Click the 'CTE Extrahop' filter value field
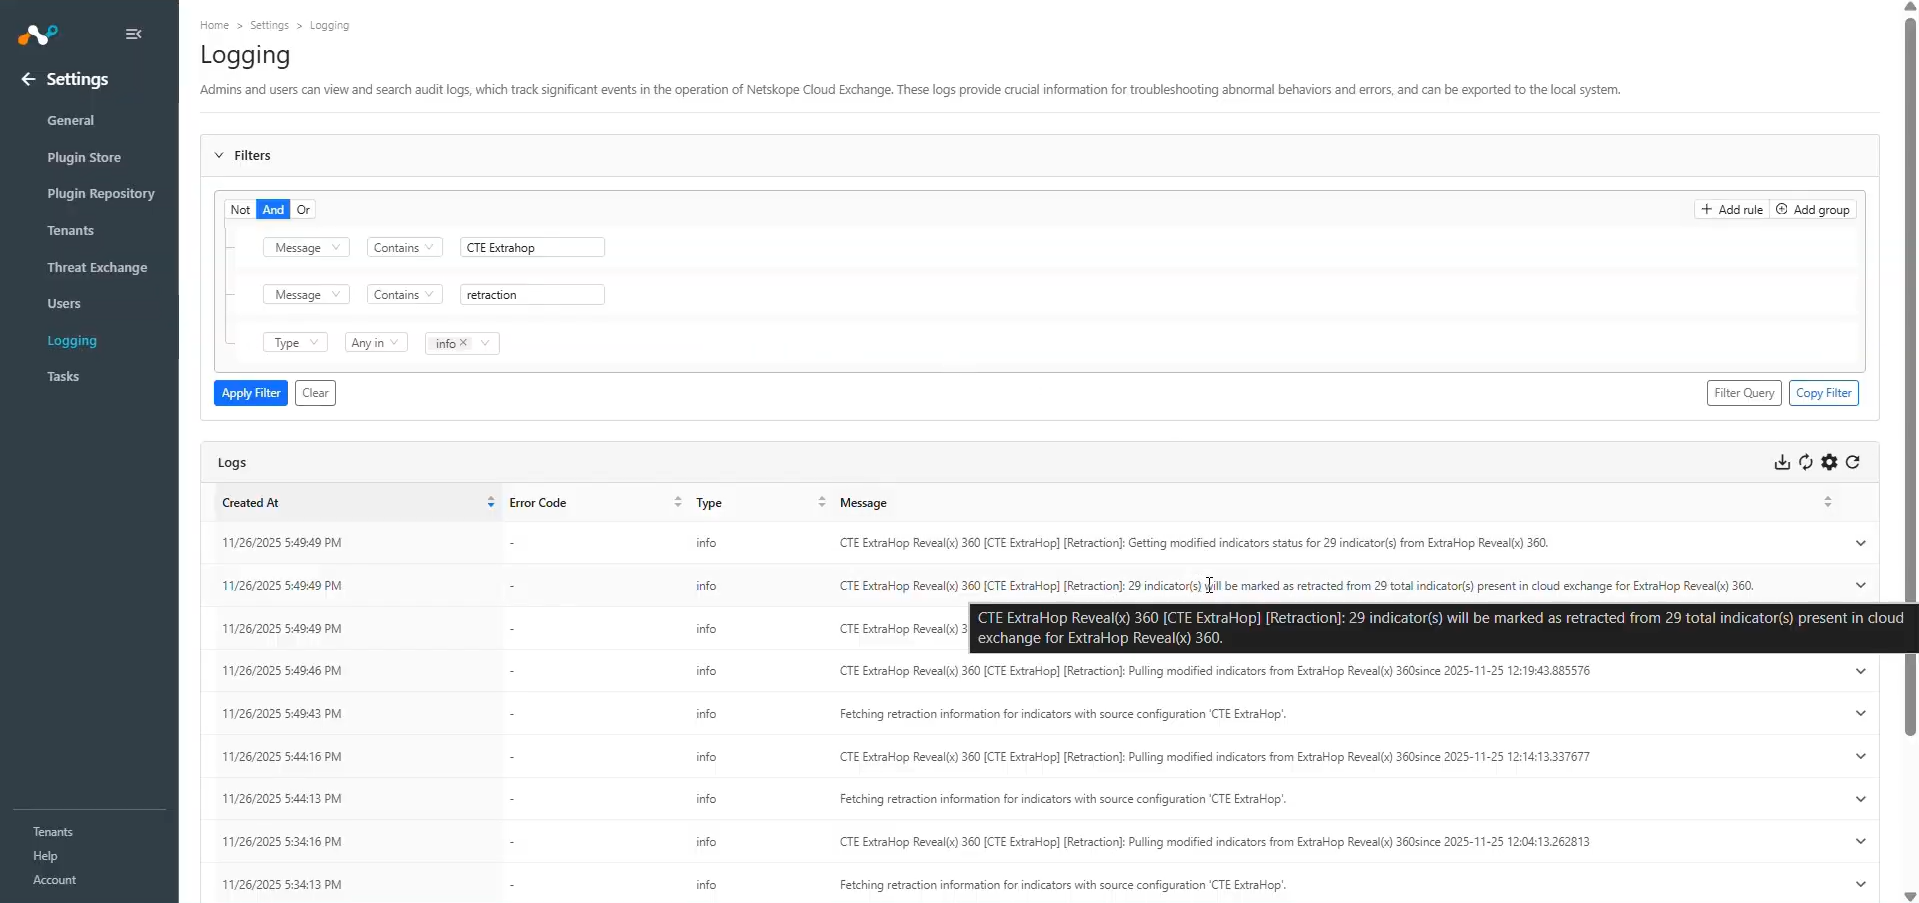This screenshot has height=903, width=1919. pos(532,248)
